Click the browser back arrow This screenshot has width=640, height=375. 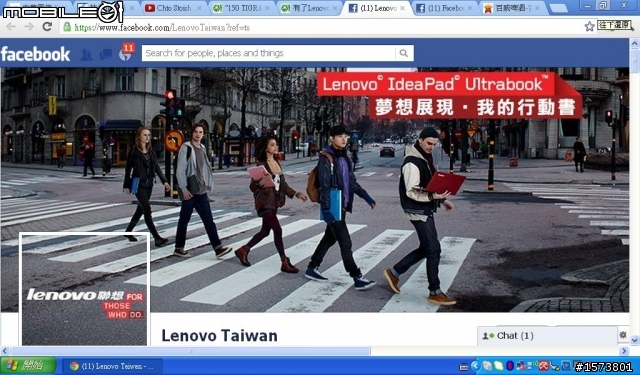click(11, 27)
